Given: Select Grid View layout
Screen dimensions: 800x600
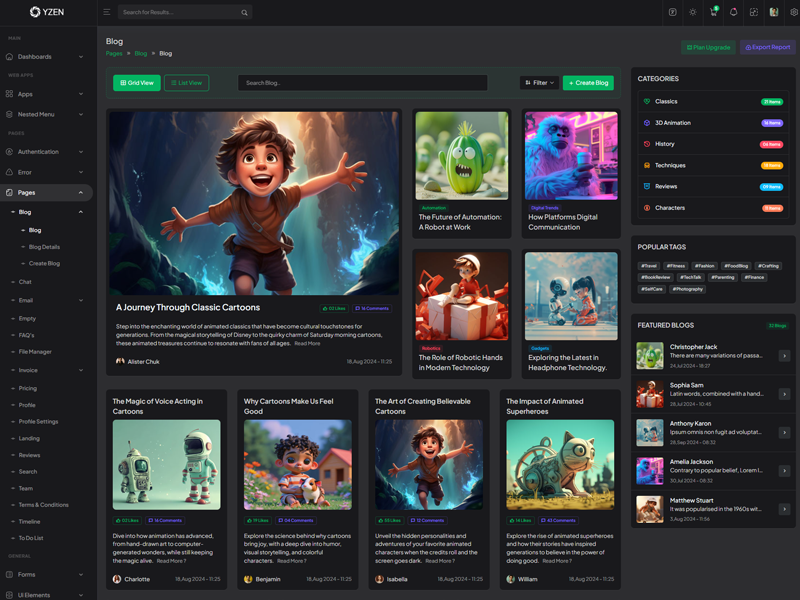Looking at the screenshot, I should pyautogui.click(x=136, y=83).
